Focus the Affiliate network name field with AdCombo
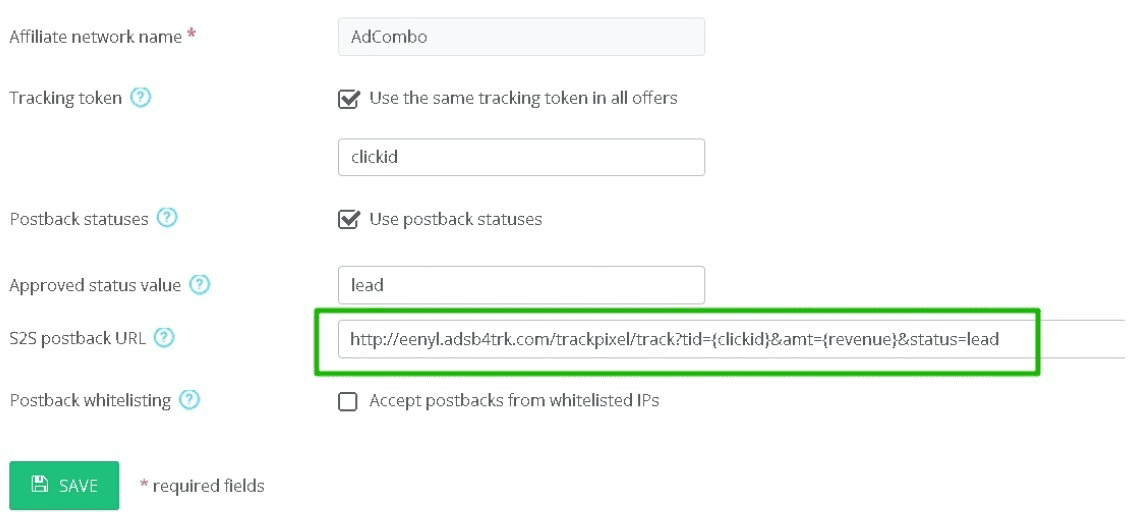The width and height of the screenshot is (1135, 530). tap(521, 37)
